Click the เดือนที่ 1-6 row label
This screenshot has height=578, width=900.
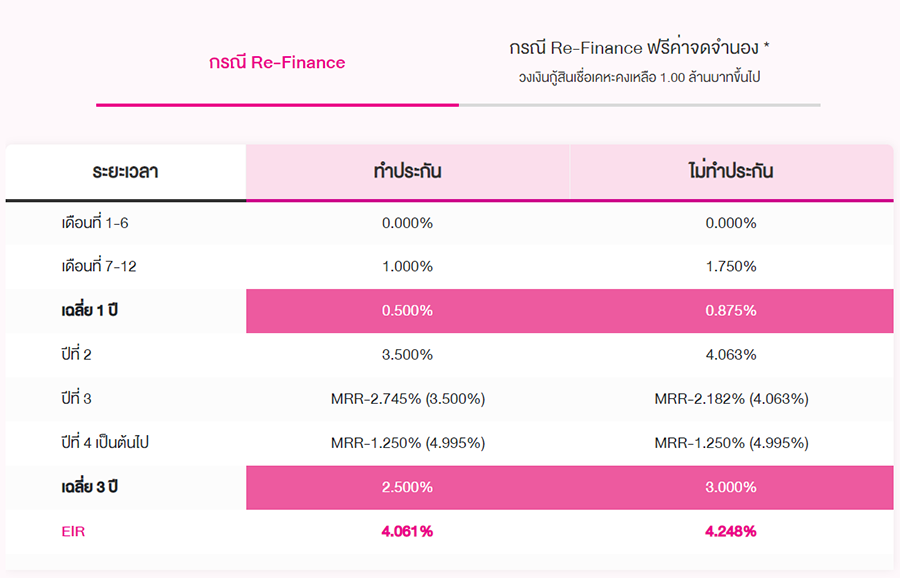coord(94,223)
